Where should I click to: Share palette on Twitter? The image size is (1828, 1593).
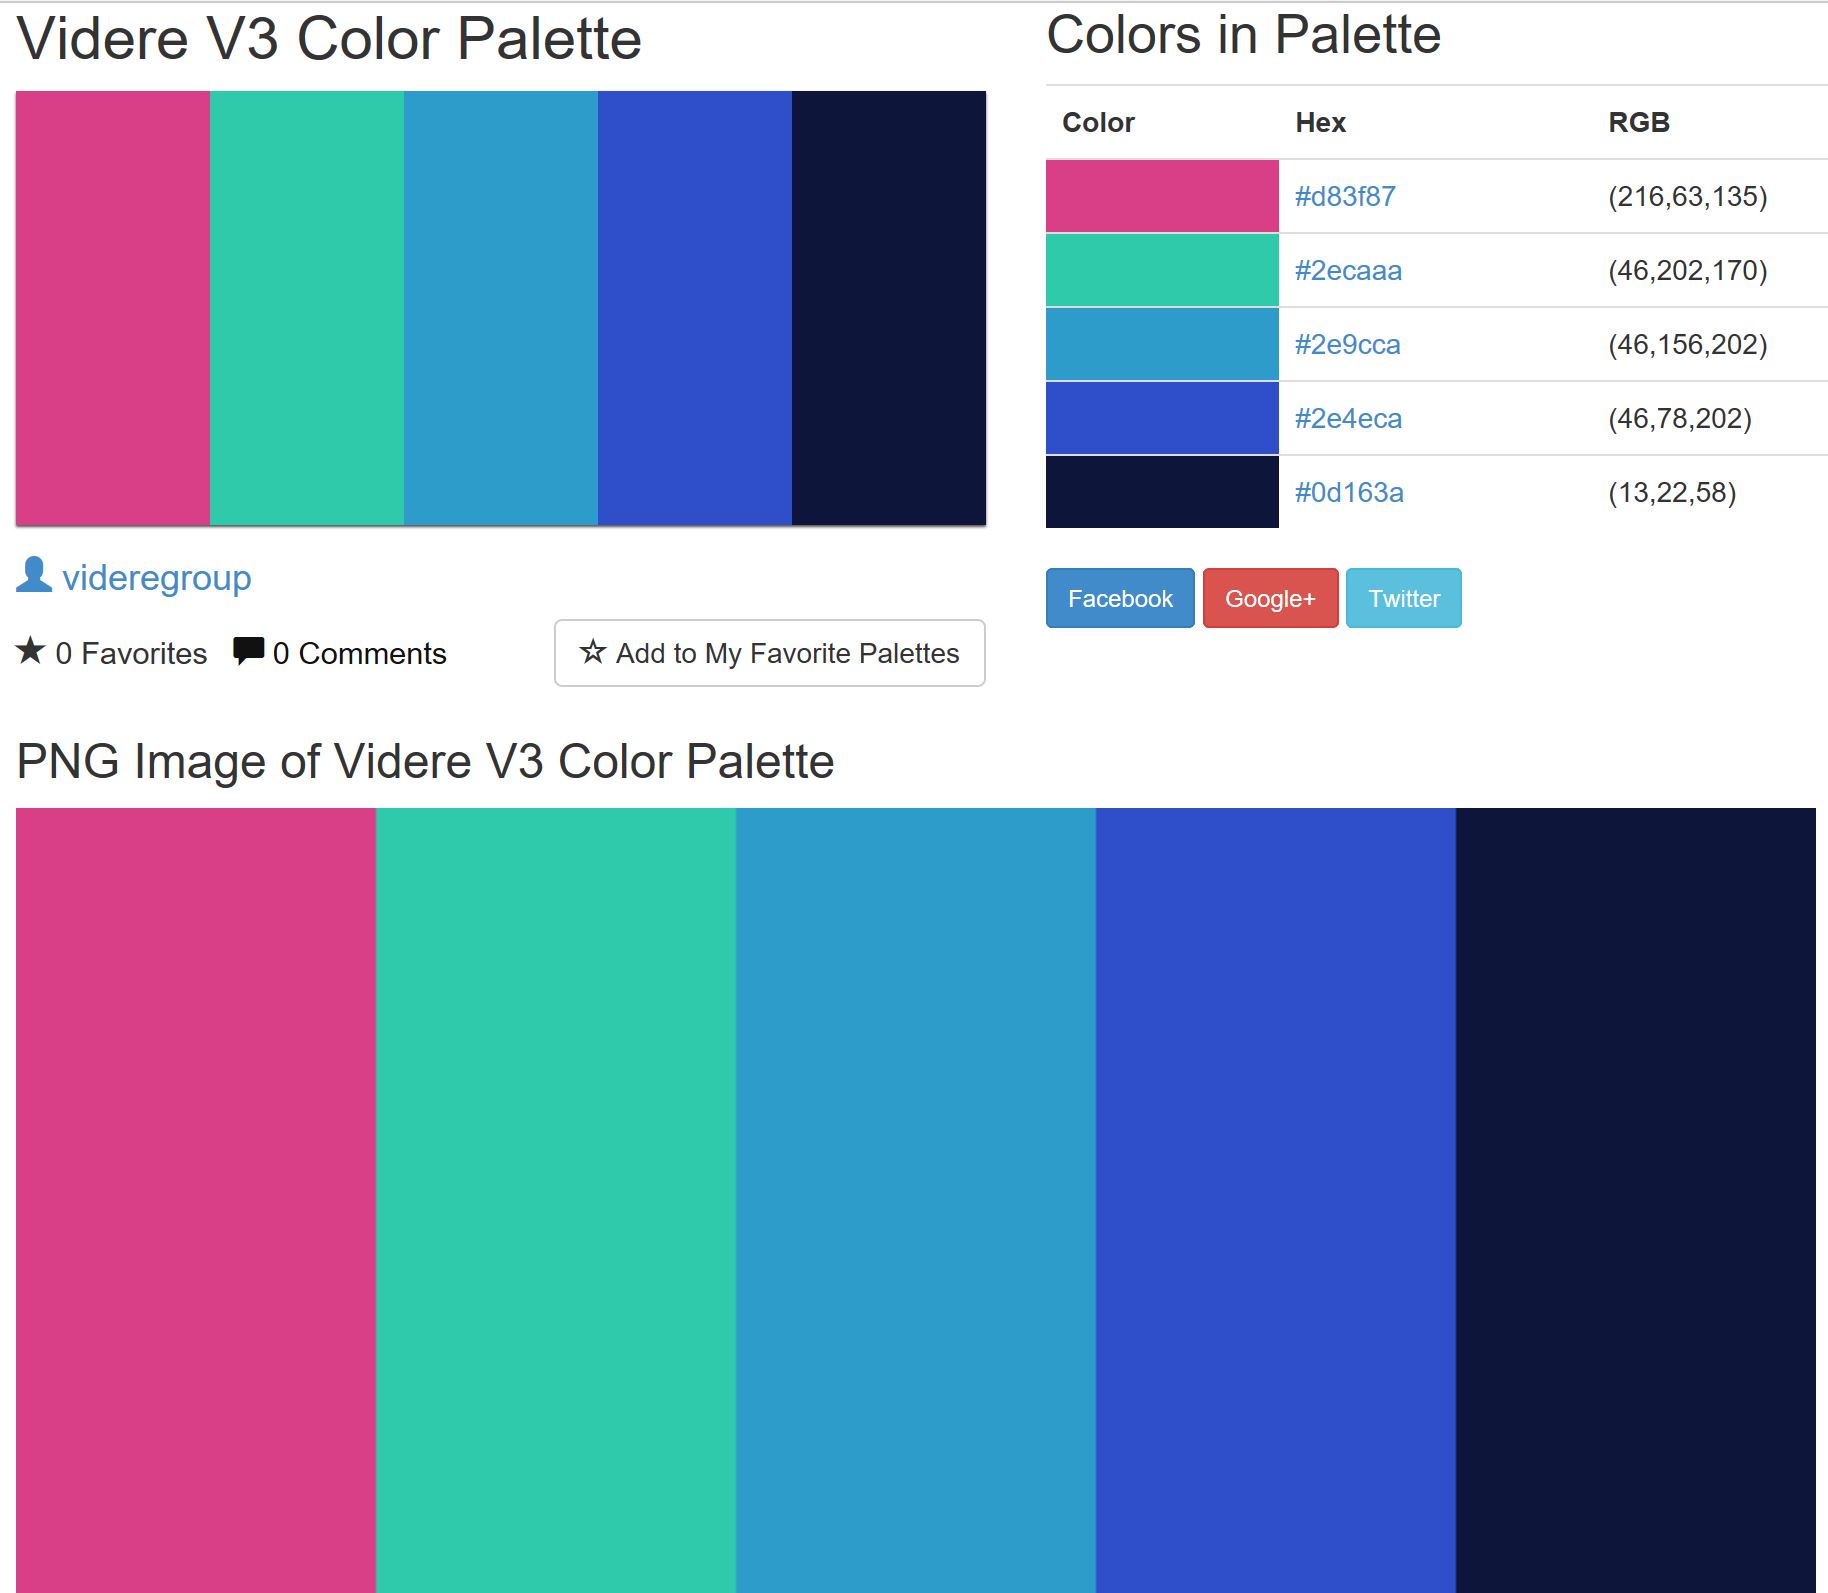pyautogui.click(x=1403, y=598)
